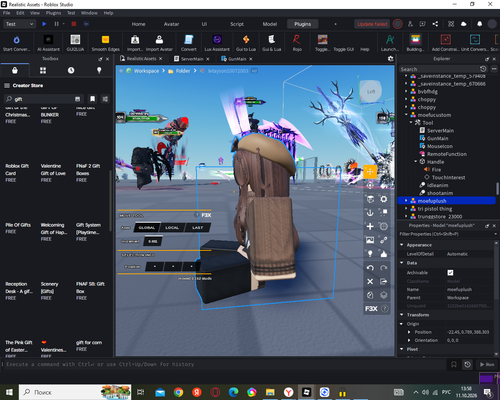Click the F3X redo arrow
Image resolution: width=500 pixels, height=400 pixels.
point(384,268)
